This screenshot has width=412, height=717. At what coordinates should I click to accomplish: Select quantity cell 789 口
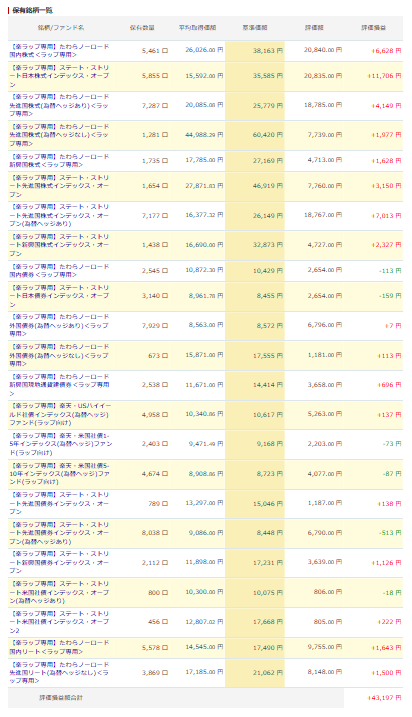(x=158, y=503)
